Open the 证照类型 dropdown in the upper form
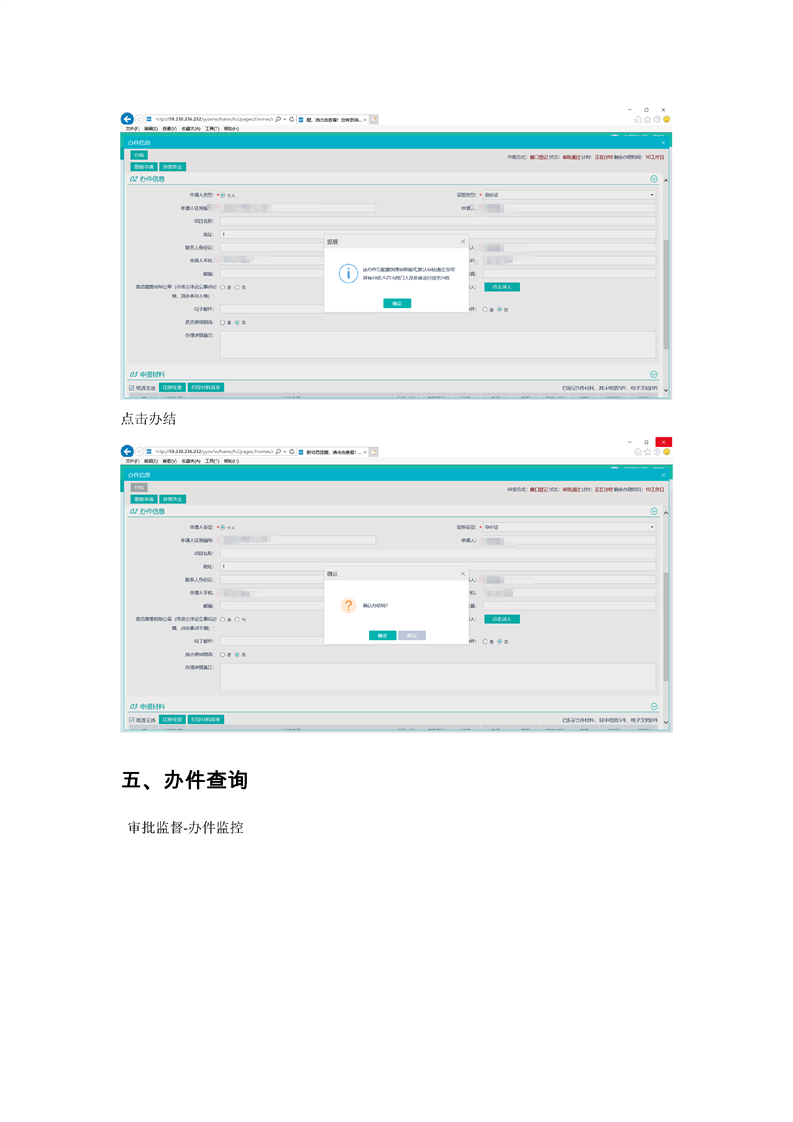 [x=569, y=194]
